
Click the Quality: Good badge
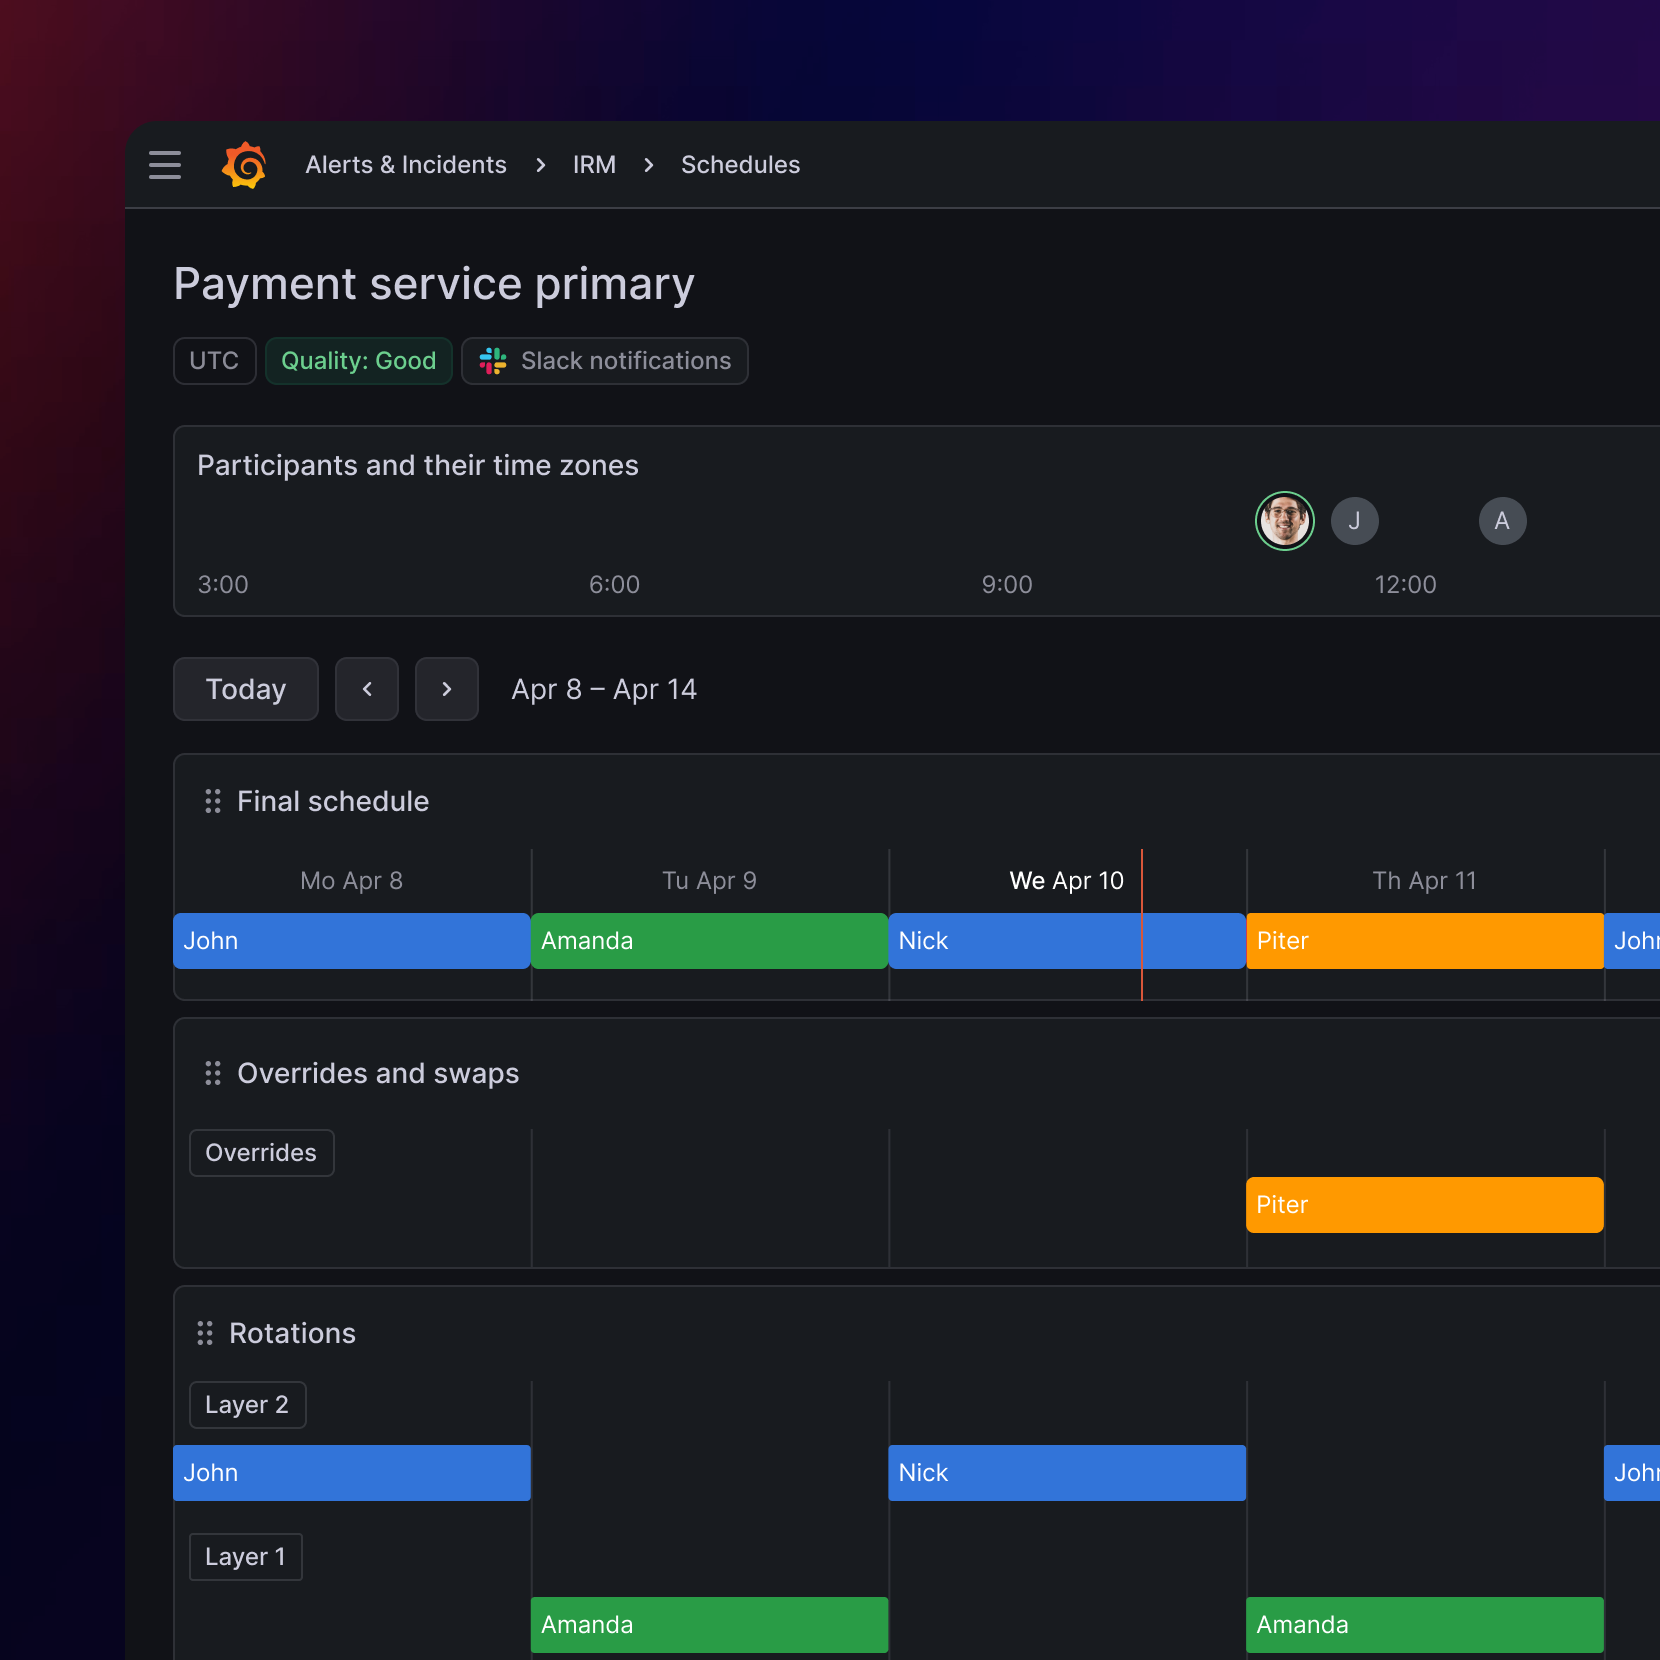point(359,361)
